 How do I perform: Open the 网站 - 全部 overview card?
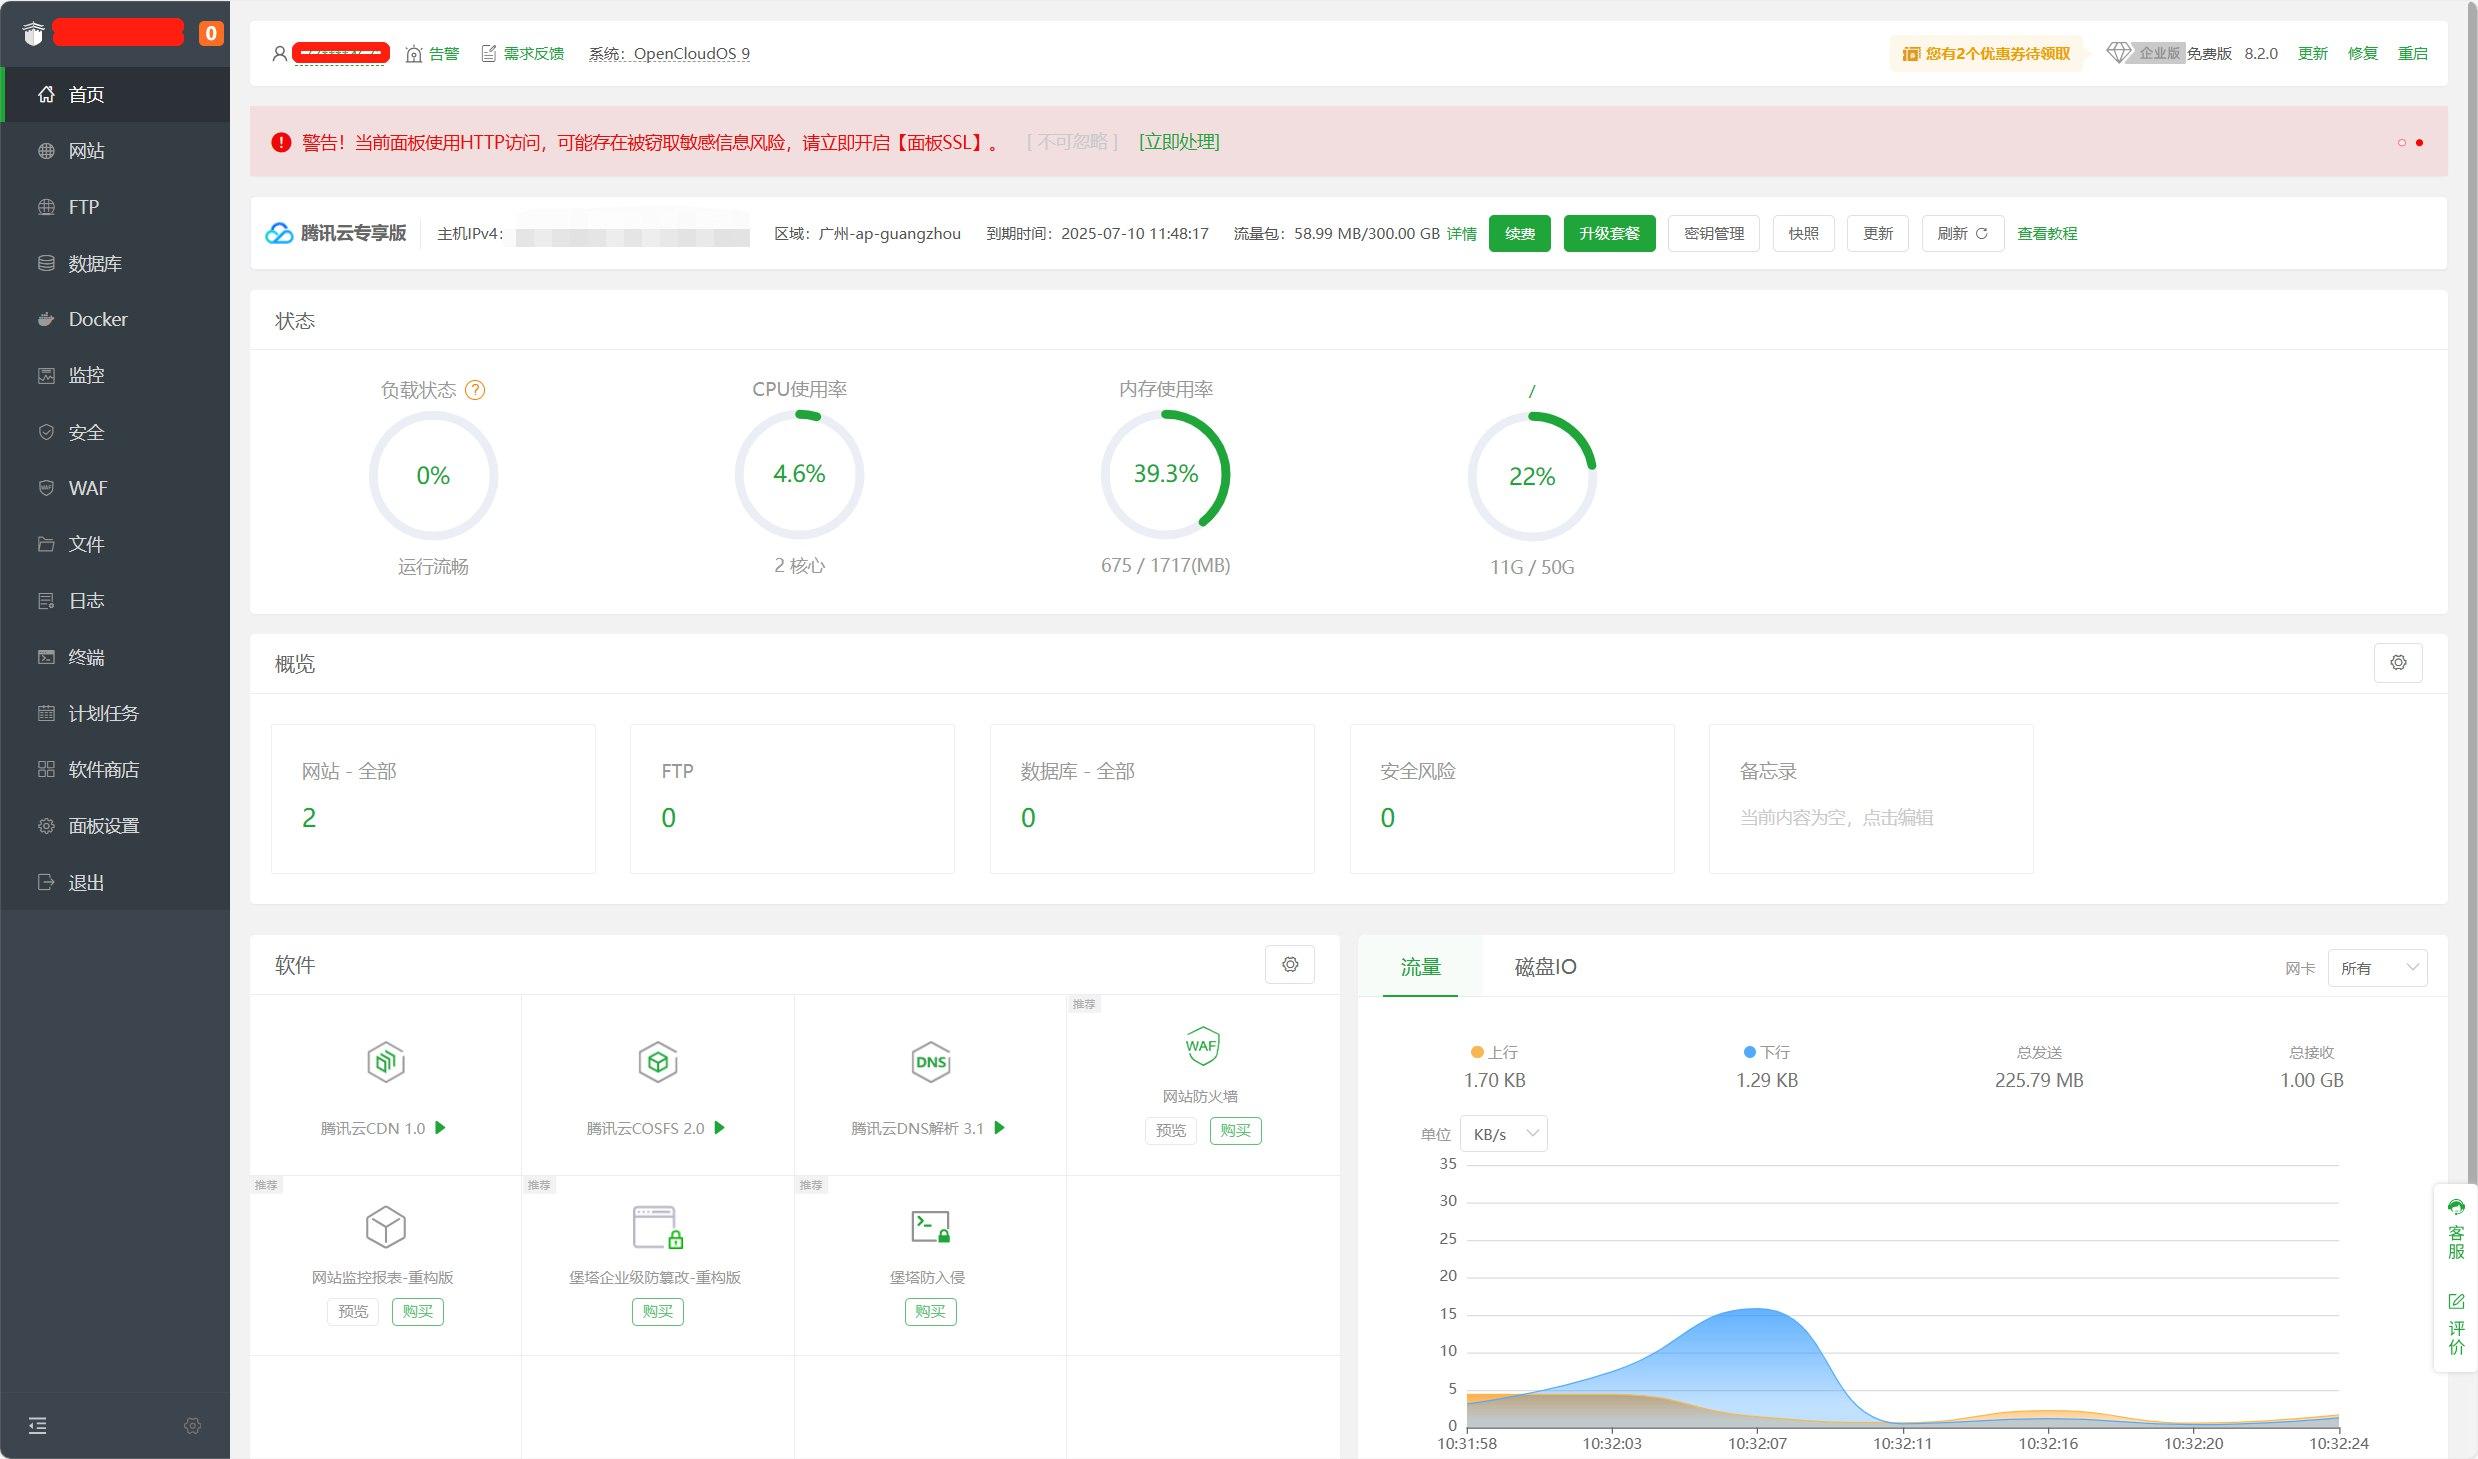(x=433, y=799)
